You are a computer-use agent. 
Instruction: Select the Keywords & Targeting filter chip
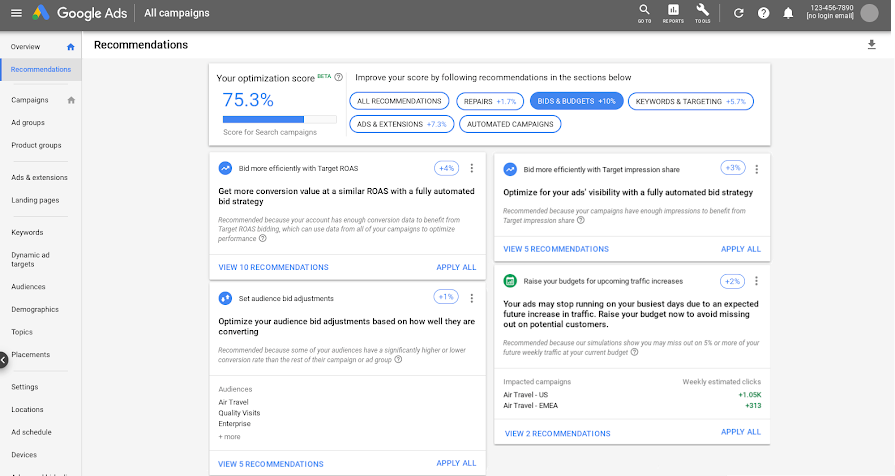pos(691,101)
